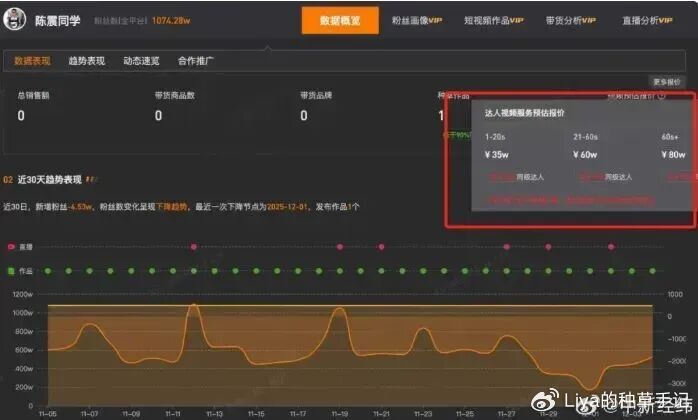Click the green 作品 marker above 11-07

(89, 271)
